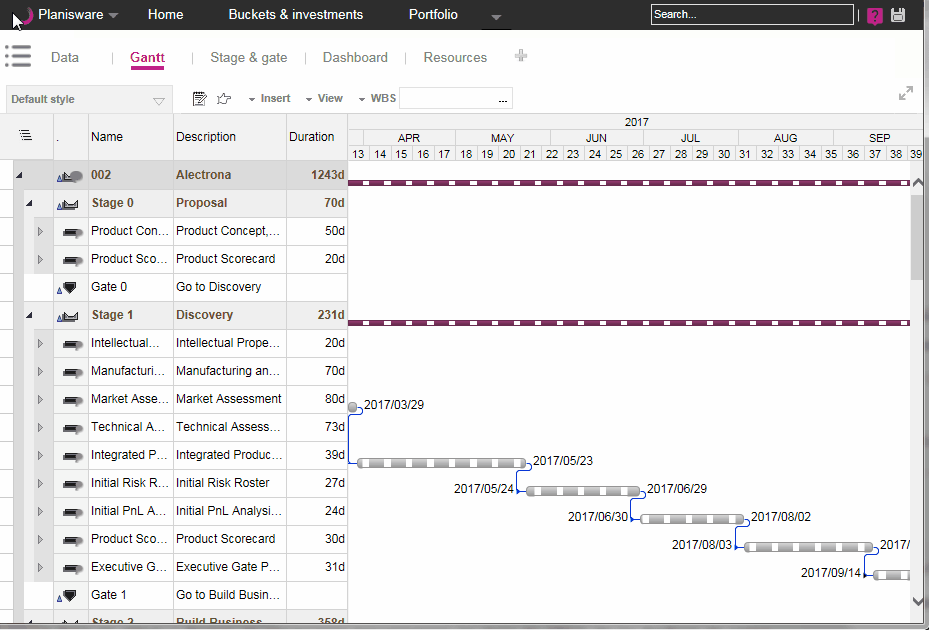The image size is (929, 630).
Task: Expand the Initial Risk Roster row
Action: point(40,483)
